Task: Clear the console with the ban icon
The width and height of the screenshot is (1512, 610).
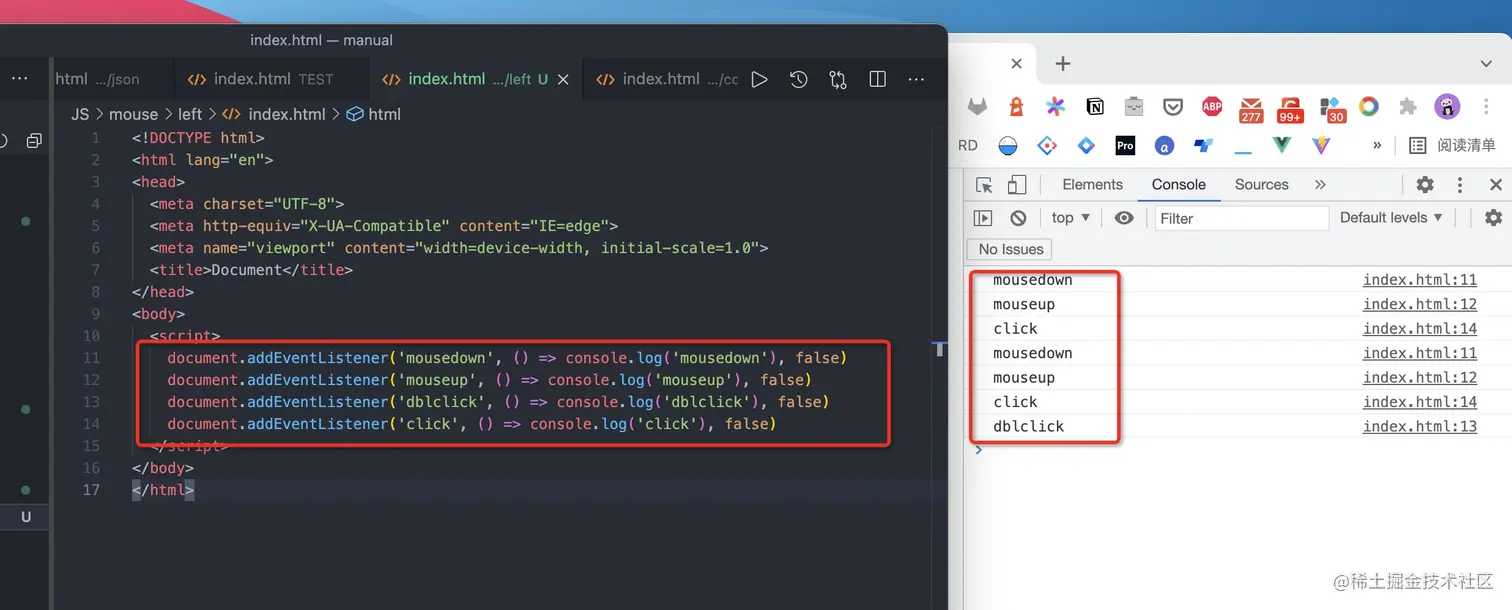Action: point(1018,218)
